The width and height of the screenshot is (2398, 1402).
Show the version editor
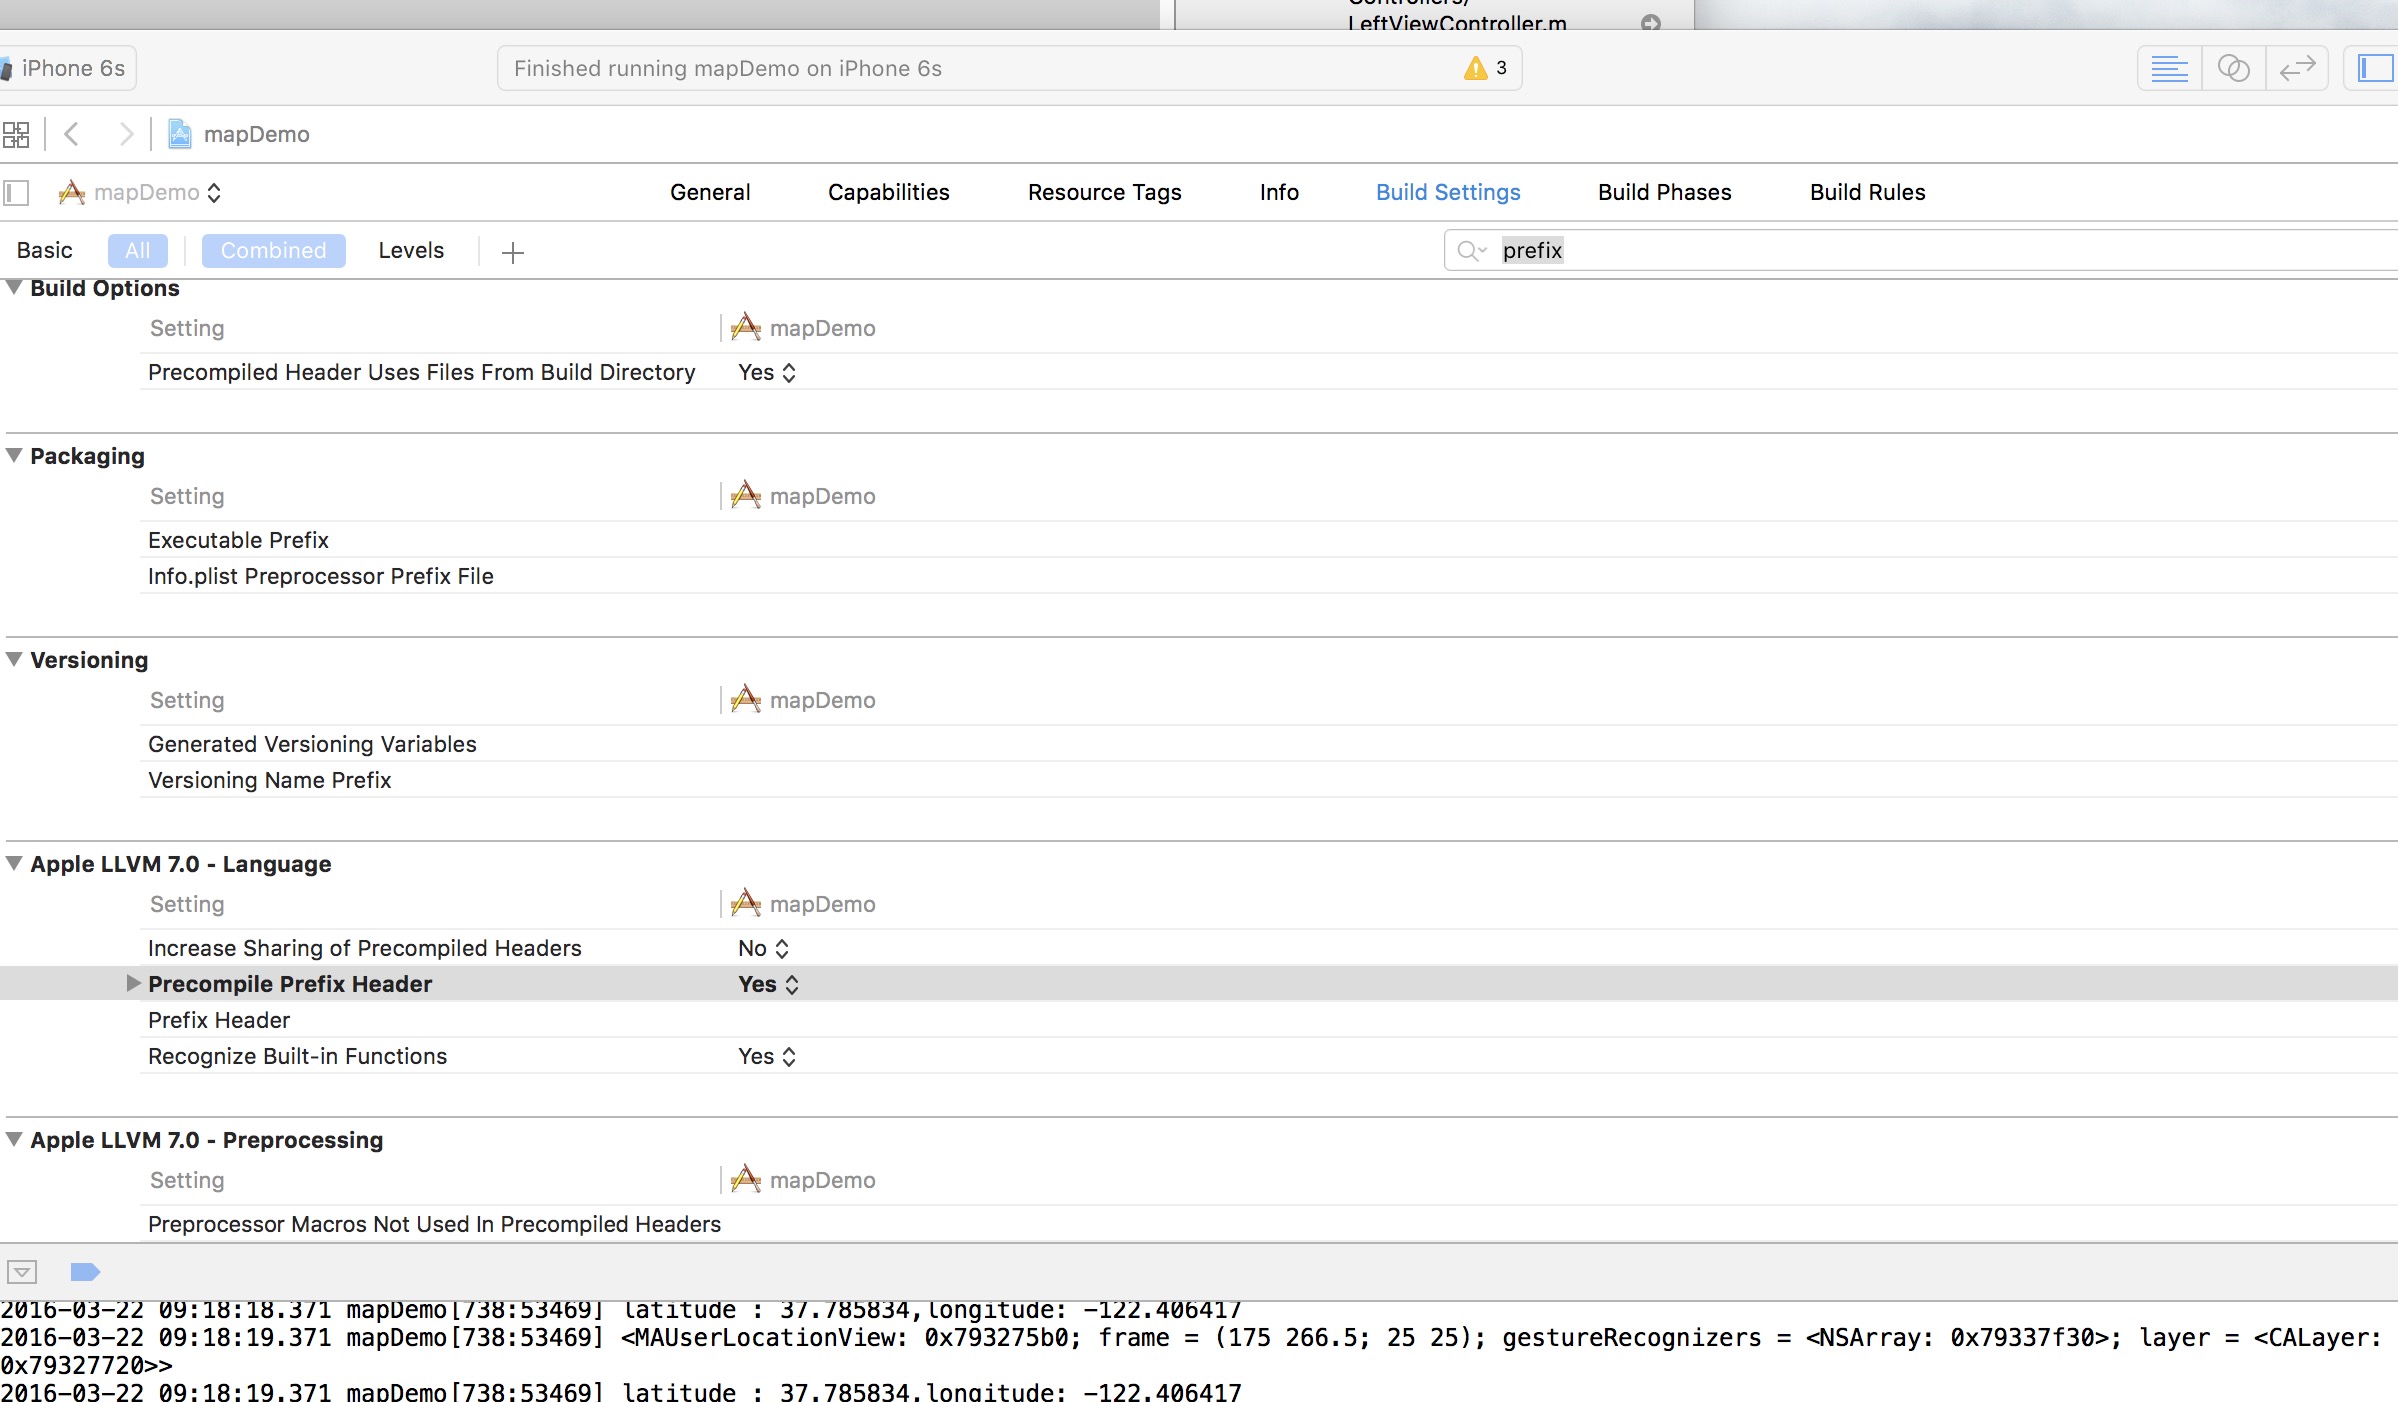2297,68
